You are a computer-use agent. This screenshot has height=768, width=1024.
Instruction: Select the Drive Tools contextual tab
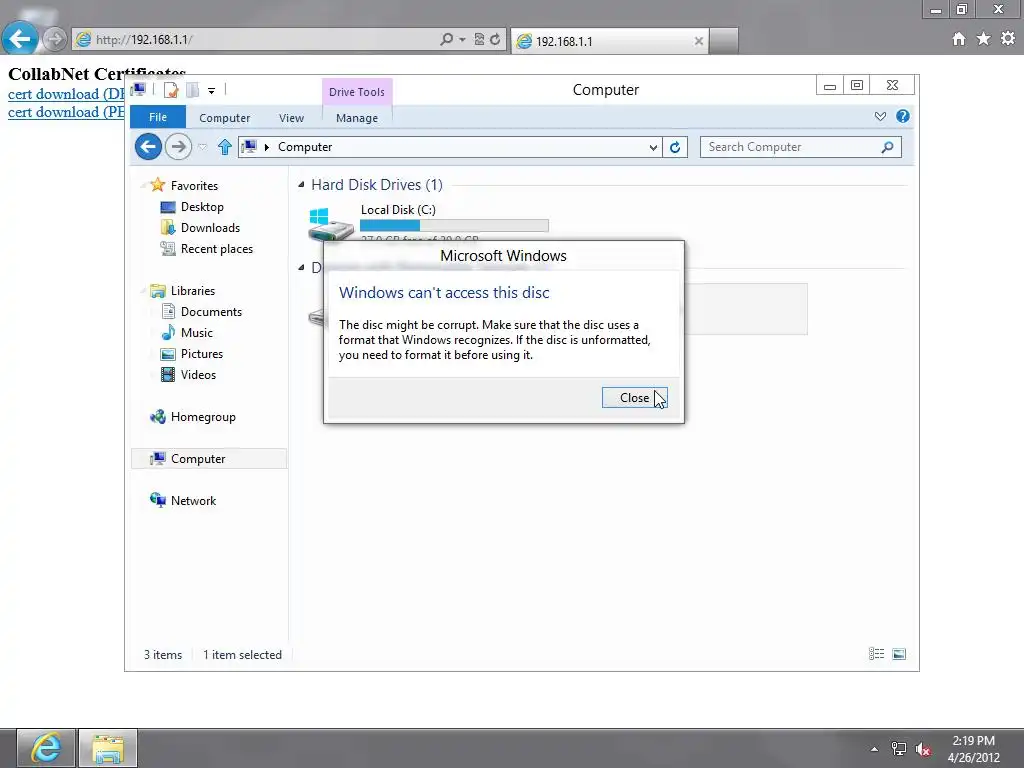[357, 91]
